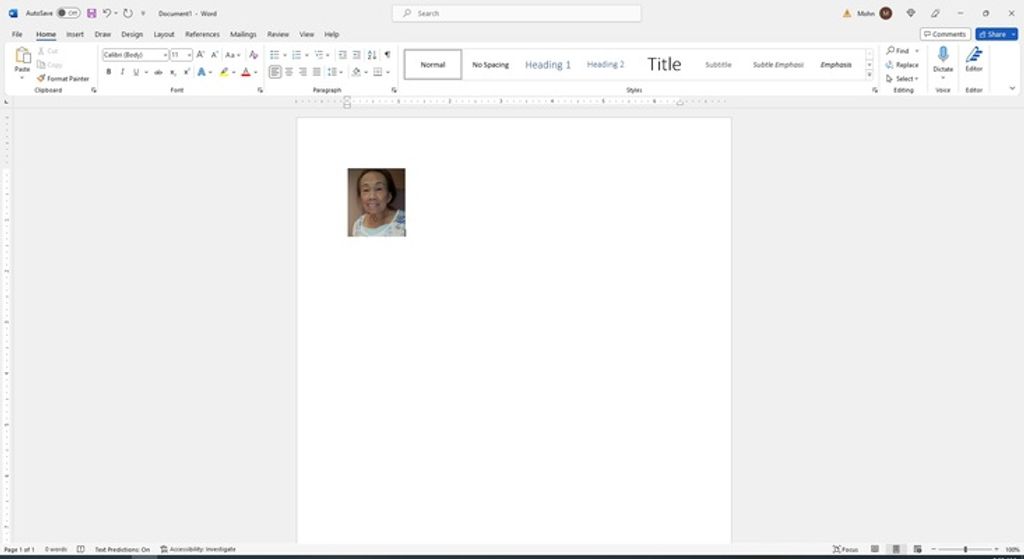This screenshot has width=1024, height=559.
Task: Switch to the References tab
Action: coord(202,34)
